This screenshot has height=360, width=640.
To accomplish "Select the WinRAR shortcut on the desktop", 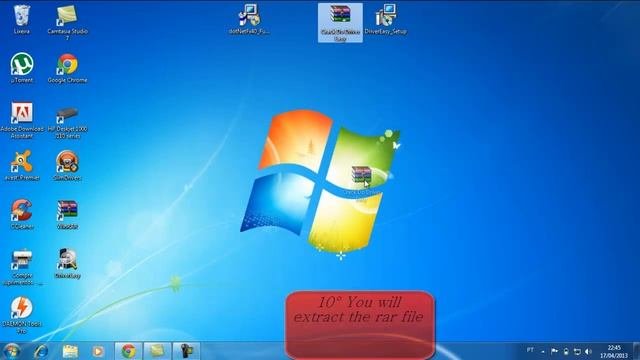I will click(x=67, y=214).
